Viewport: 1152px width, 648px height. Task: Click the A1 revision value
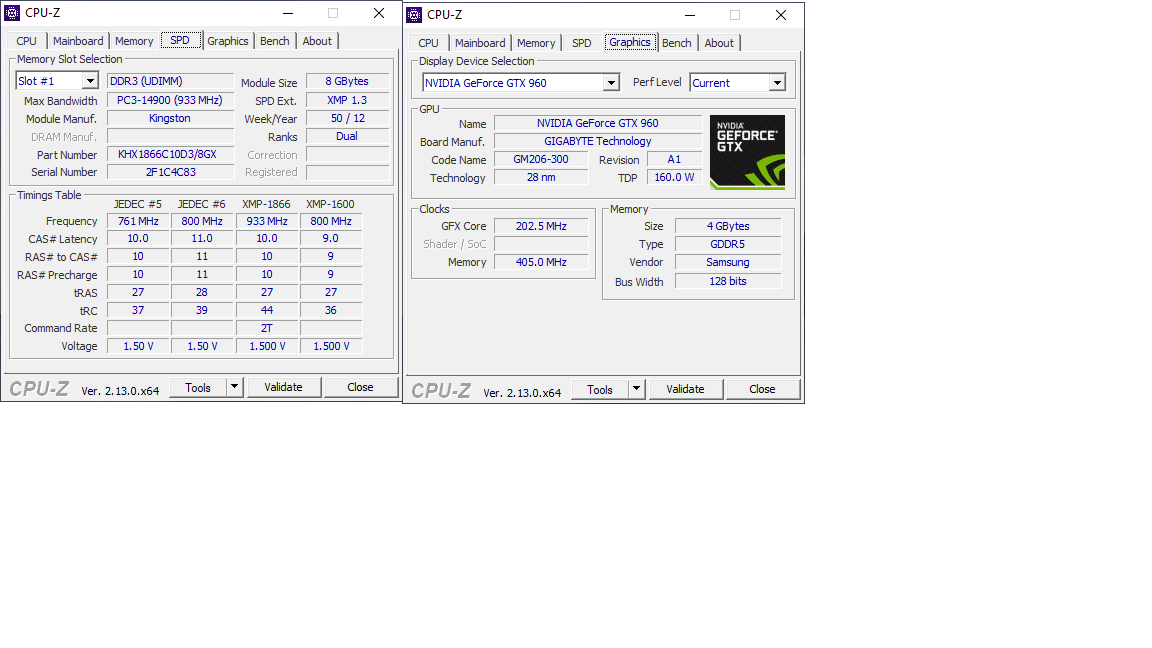point(674,159)
